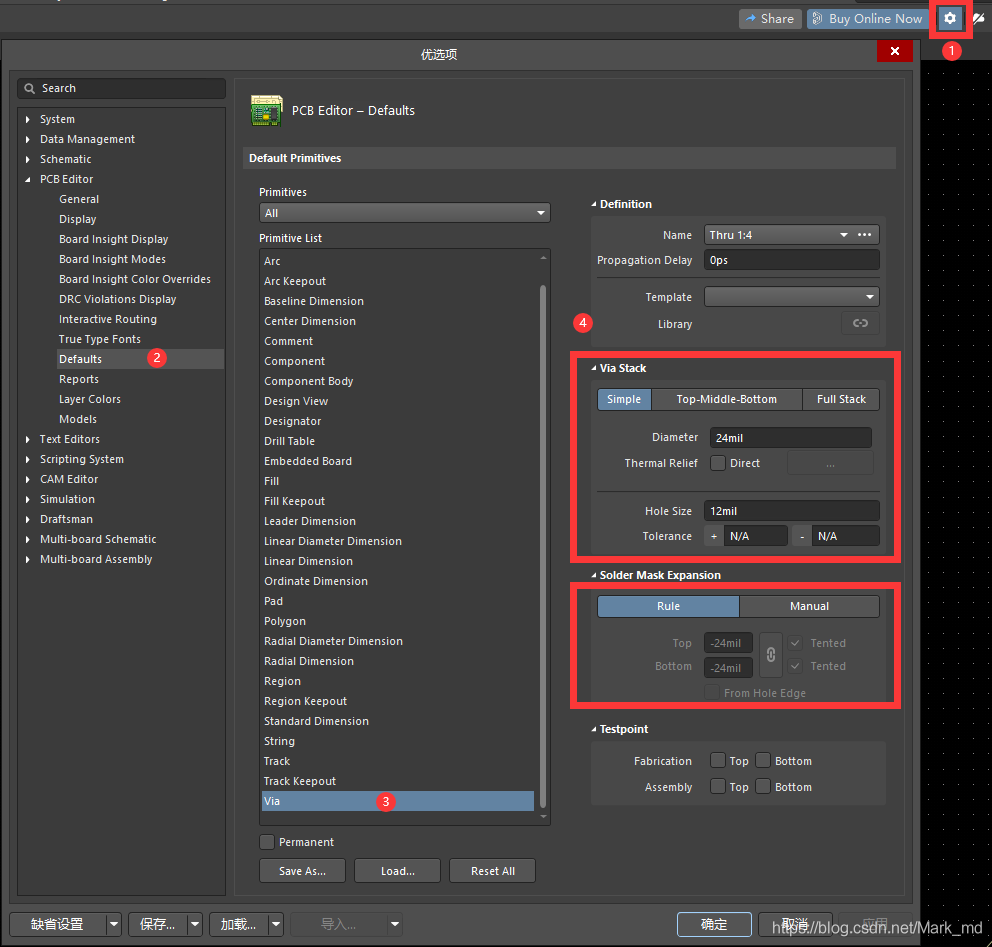
Task: Click the 缺省设置 defaults button
Action: pyautogui.click(x=58, y=924)
